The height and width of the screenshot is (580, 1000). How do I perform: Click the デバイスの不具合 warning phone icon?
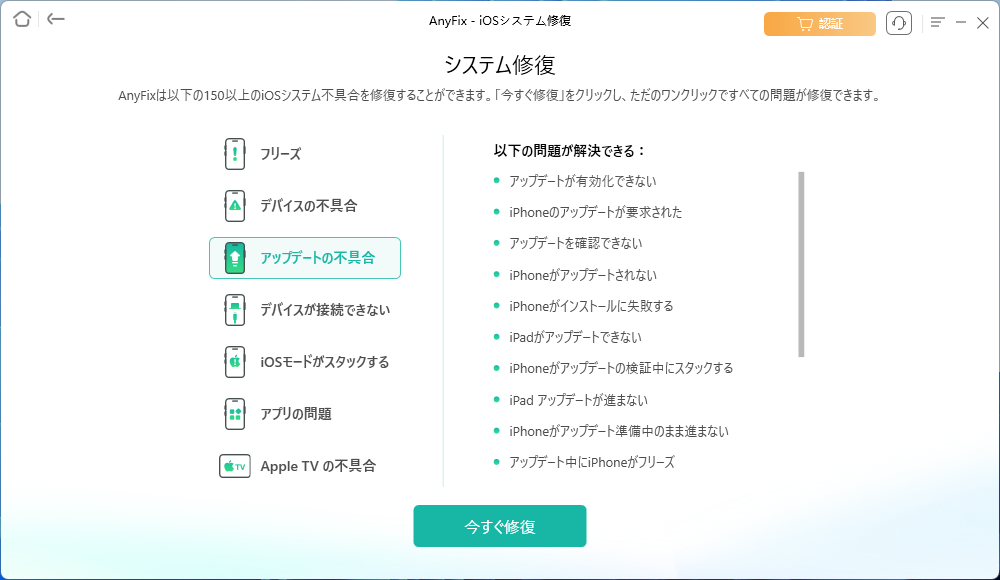(x=235, y=205)
